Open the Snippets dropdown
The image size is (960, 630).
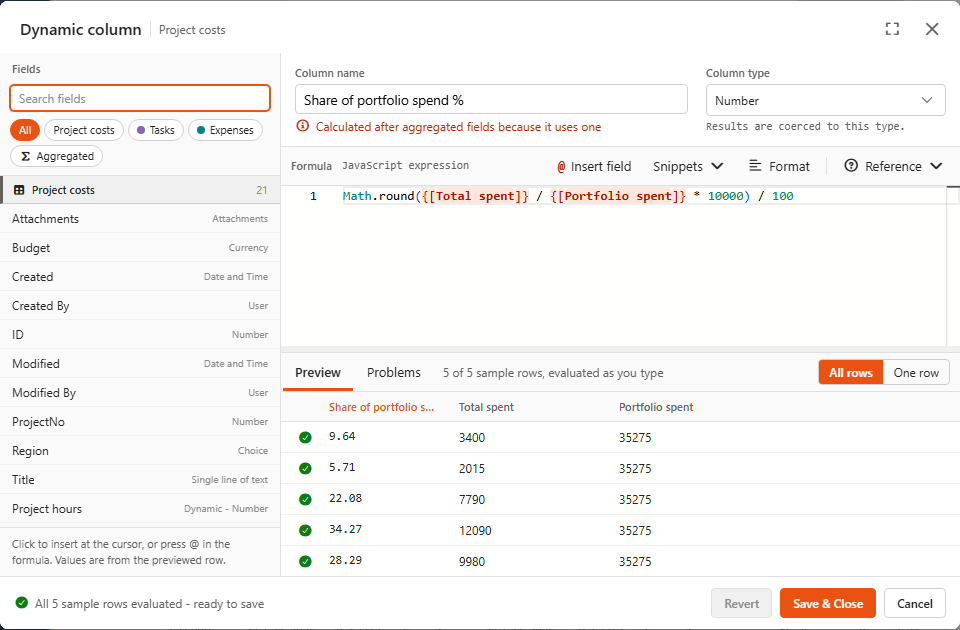click(688, 166)
